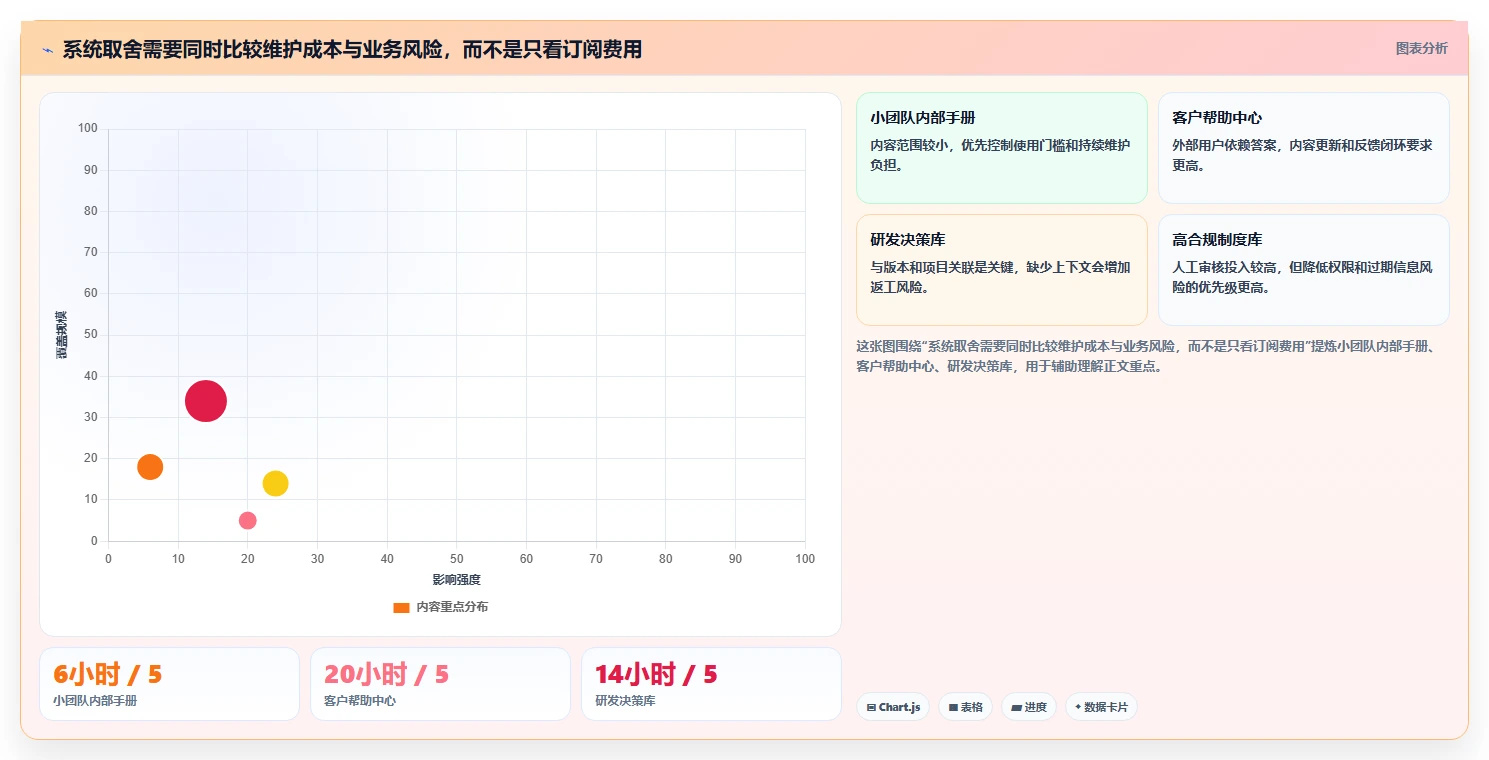This screenshot has height=760, width=1489.
Task: Open the 高合规制度库 card
Action: [1303, 270]
